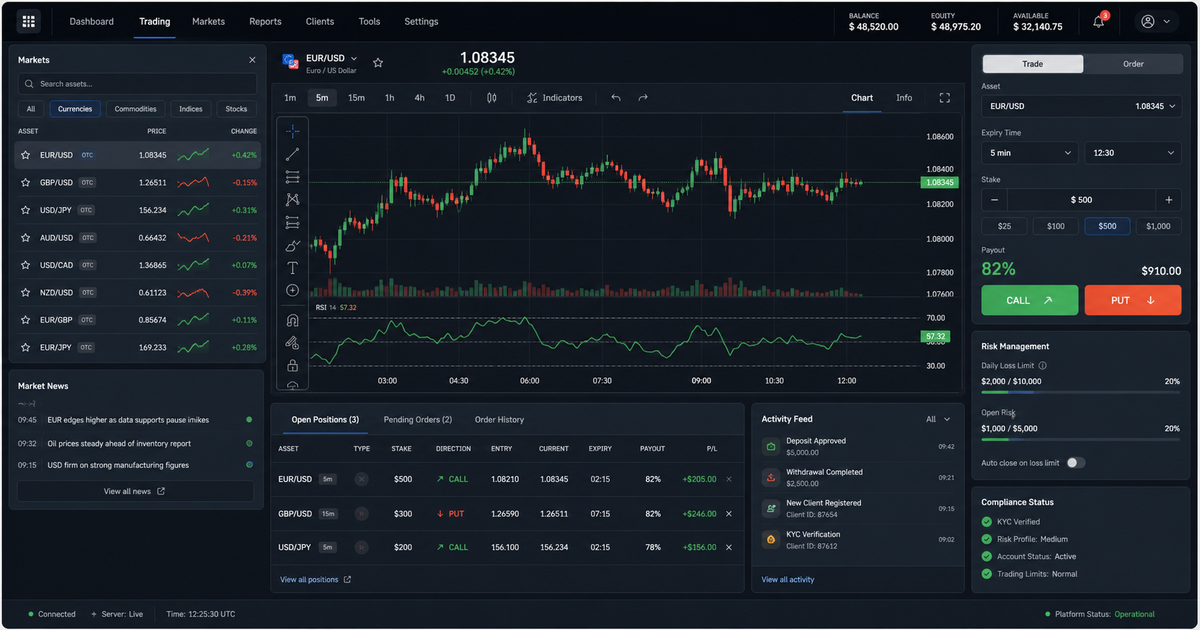Open the Activity Feed All filter dropdown
This screenshot has width=1200, height=630.
point(938,420)
